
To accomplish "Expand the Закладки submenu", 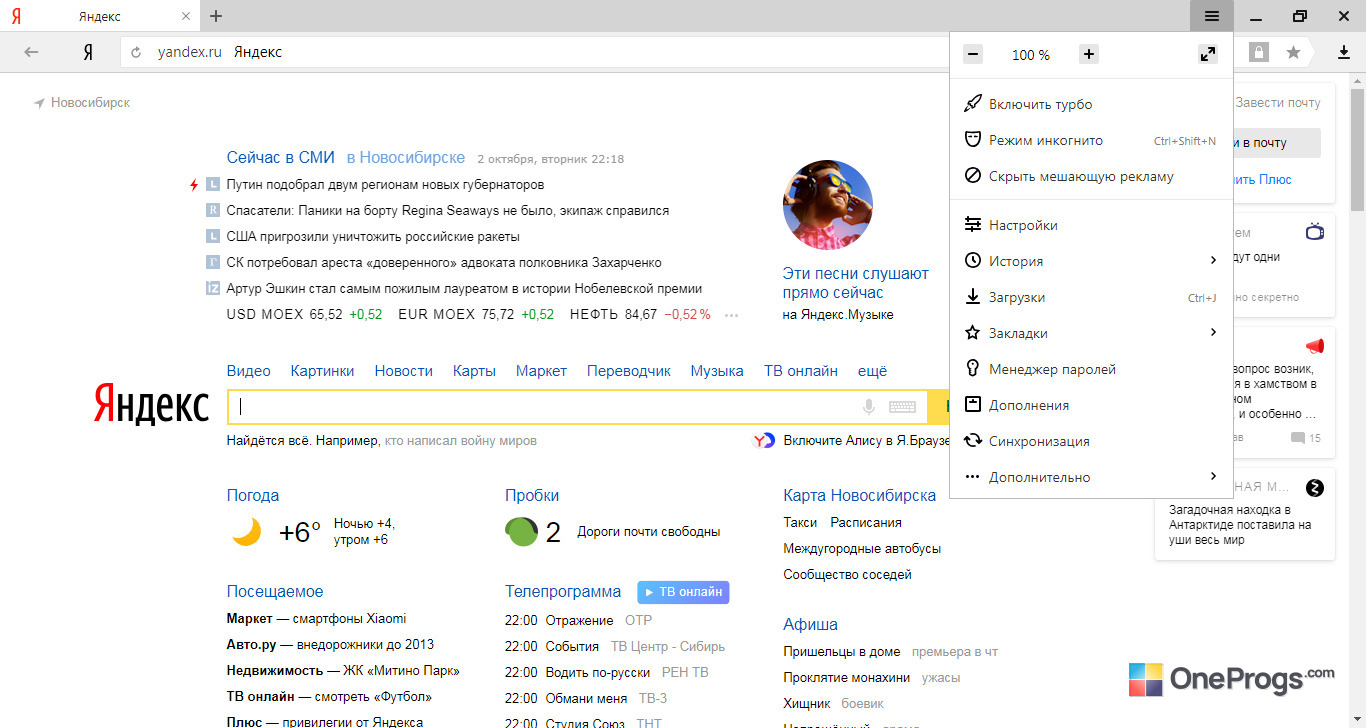I will coord(1091,333).
